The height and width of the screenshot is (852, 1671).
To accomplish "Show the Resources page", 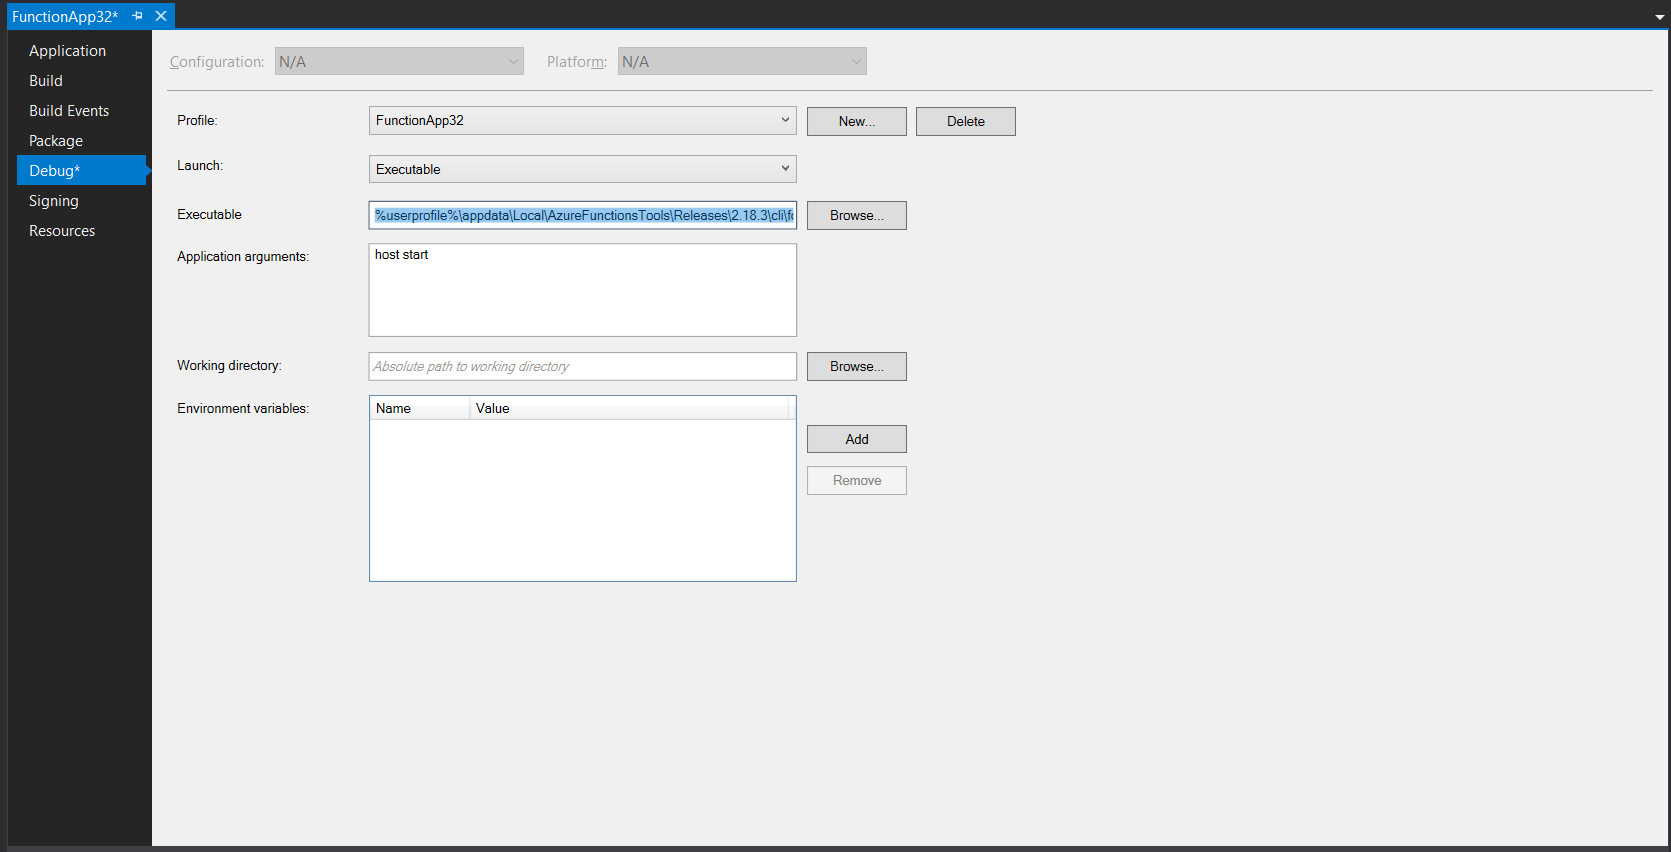I will tap(62, 231).
